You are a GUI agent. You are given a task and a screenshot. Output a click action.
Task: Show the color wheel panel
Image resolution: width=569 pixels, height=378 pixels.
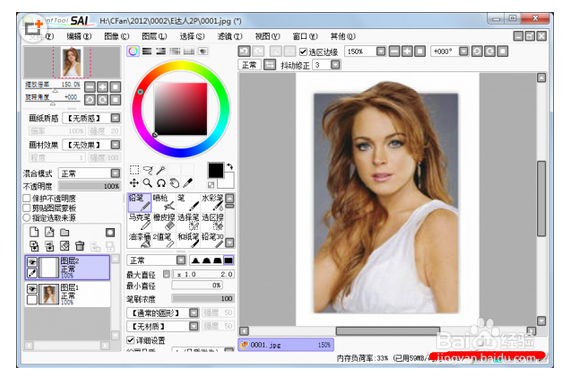coord(133,51)
